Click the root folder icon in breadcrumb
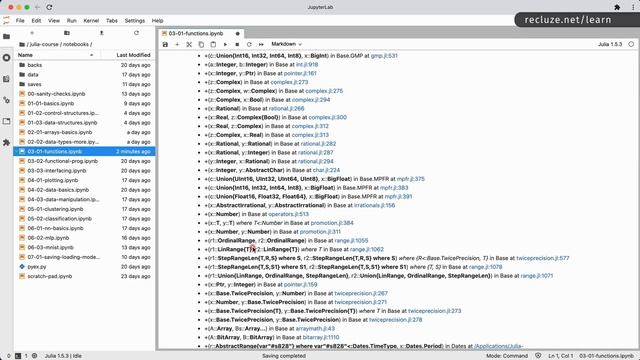The height and width of the screenshot is (360, 640). [22, 44]
